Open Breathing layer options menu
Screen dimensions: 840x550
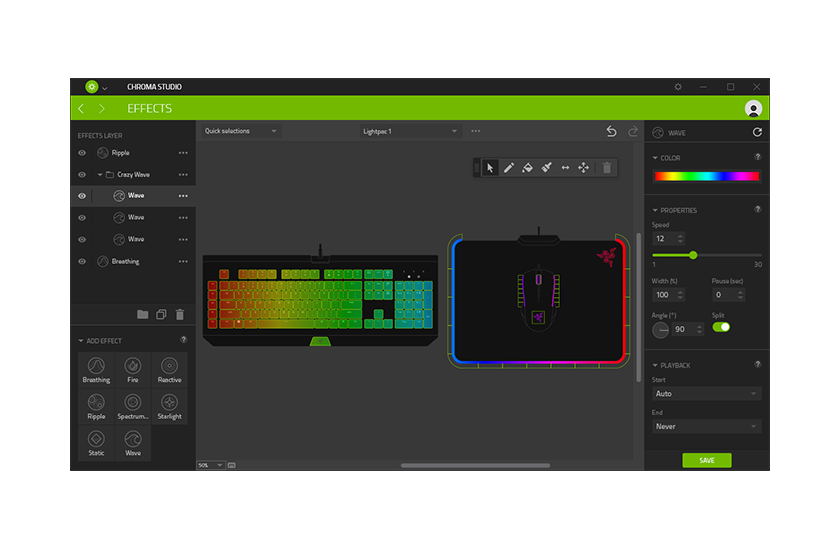click(183, 262)
